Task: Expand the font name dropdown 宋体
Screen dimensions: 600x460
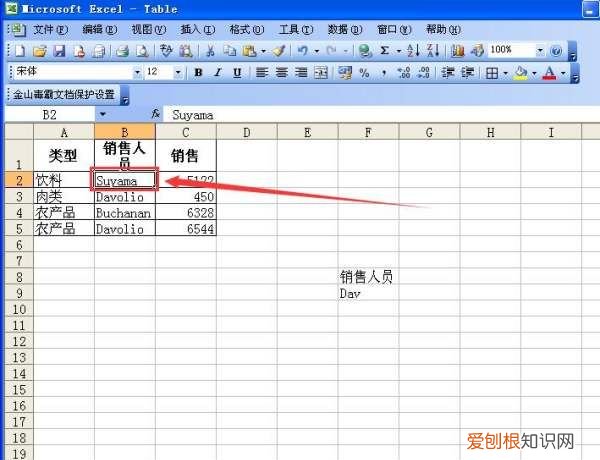Action: pyautogui.click(x=137, y=72)
